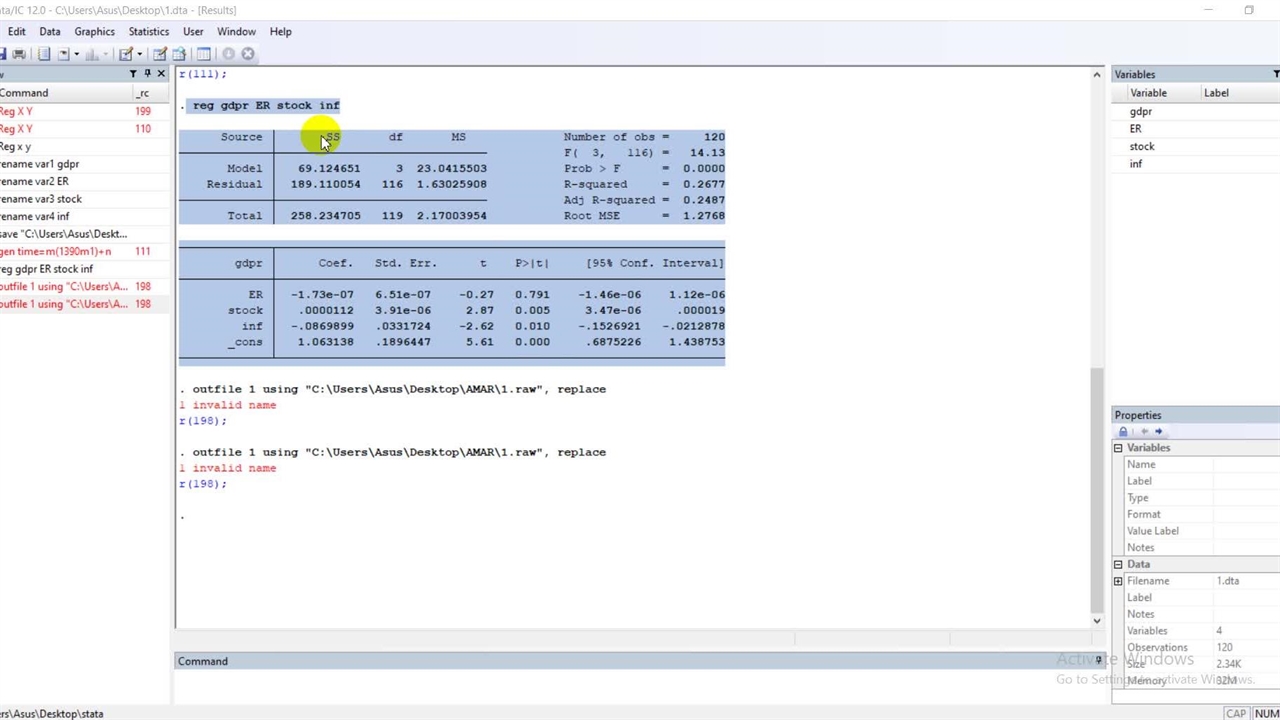Click the Results window vertical scrollbar thumb
1280x720 pixels.
tap(1096, 490)
